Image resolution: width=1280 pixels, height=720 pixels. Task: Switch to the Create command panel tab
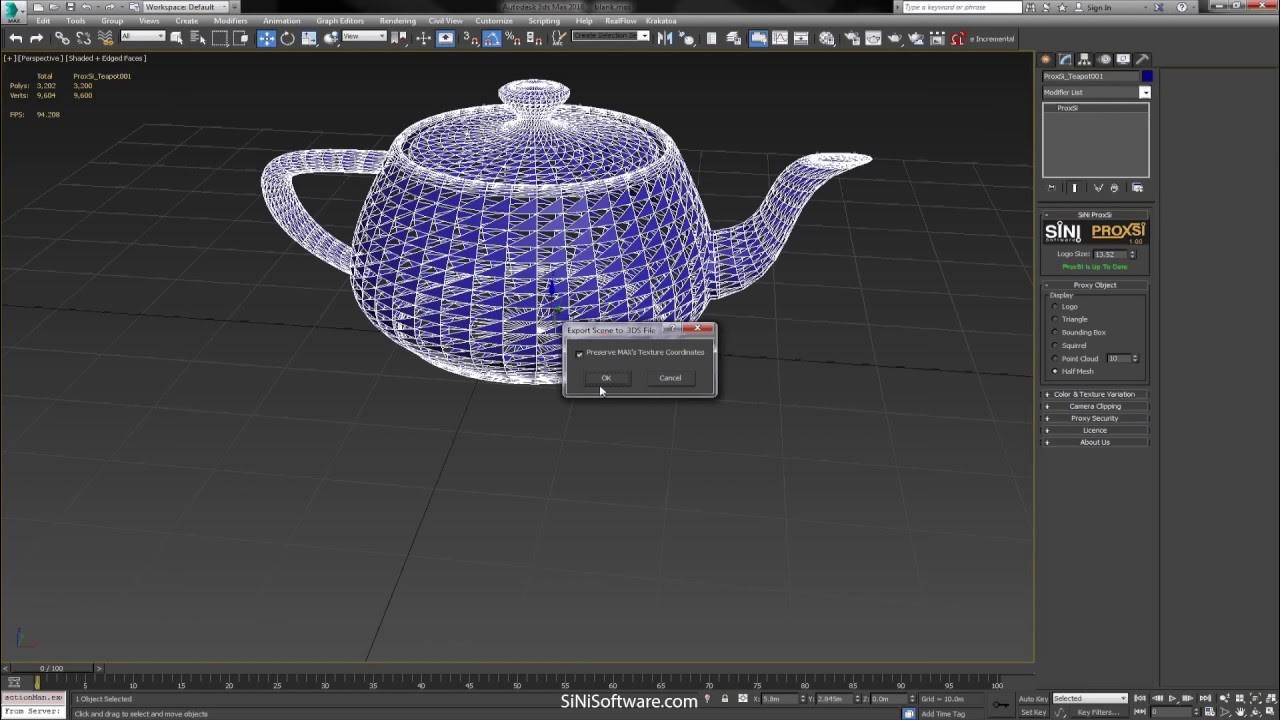point(1047,59)
